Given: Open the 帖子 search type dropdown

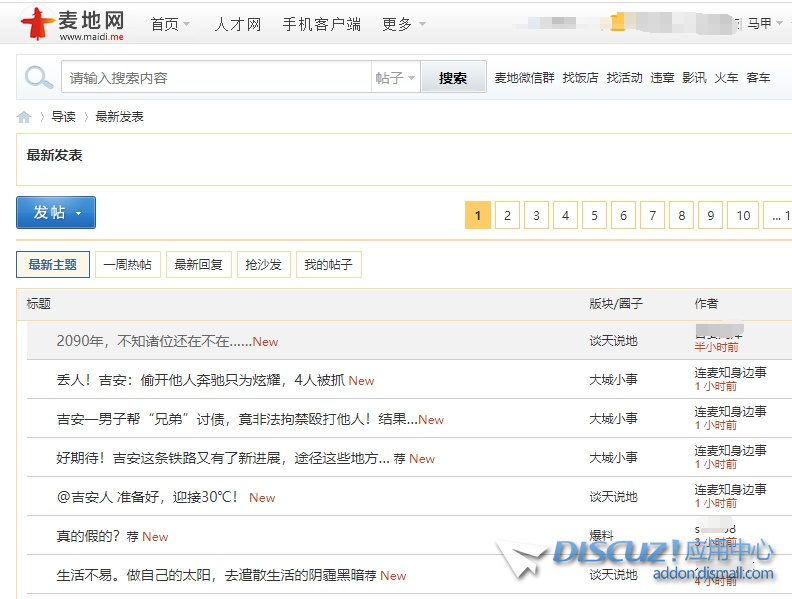Looking at the screenshot, I should 395,78.
